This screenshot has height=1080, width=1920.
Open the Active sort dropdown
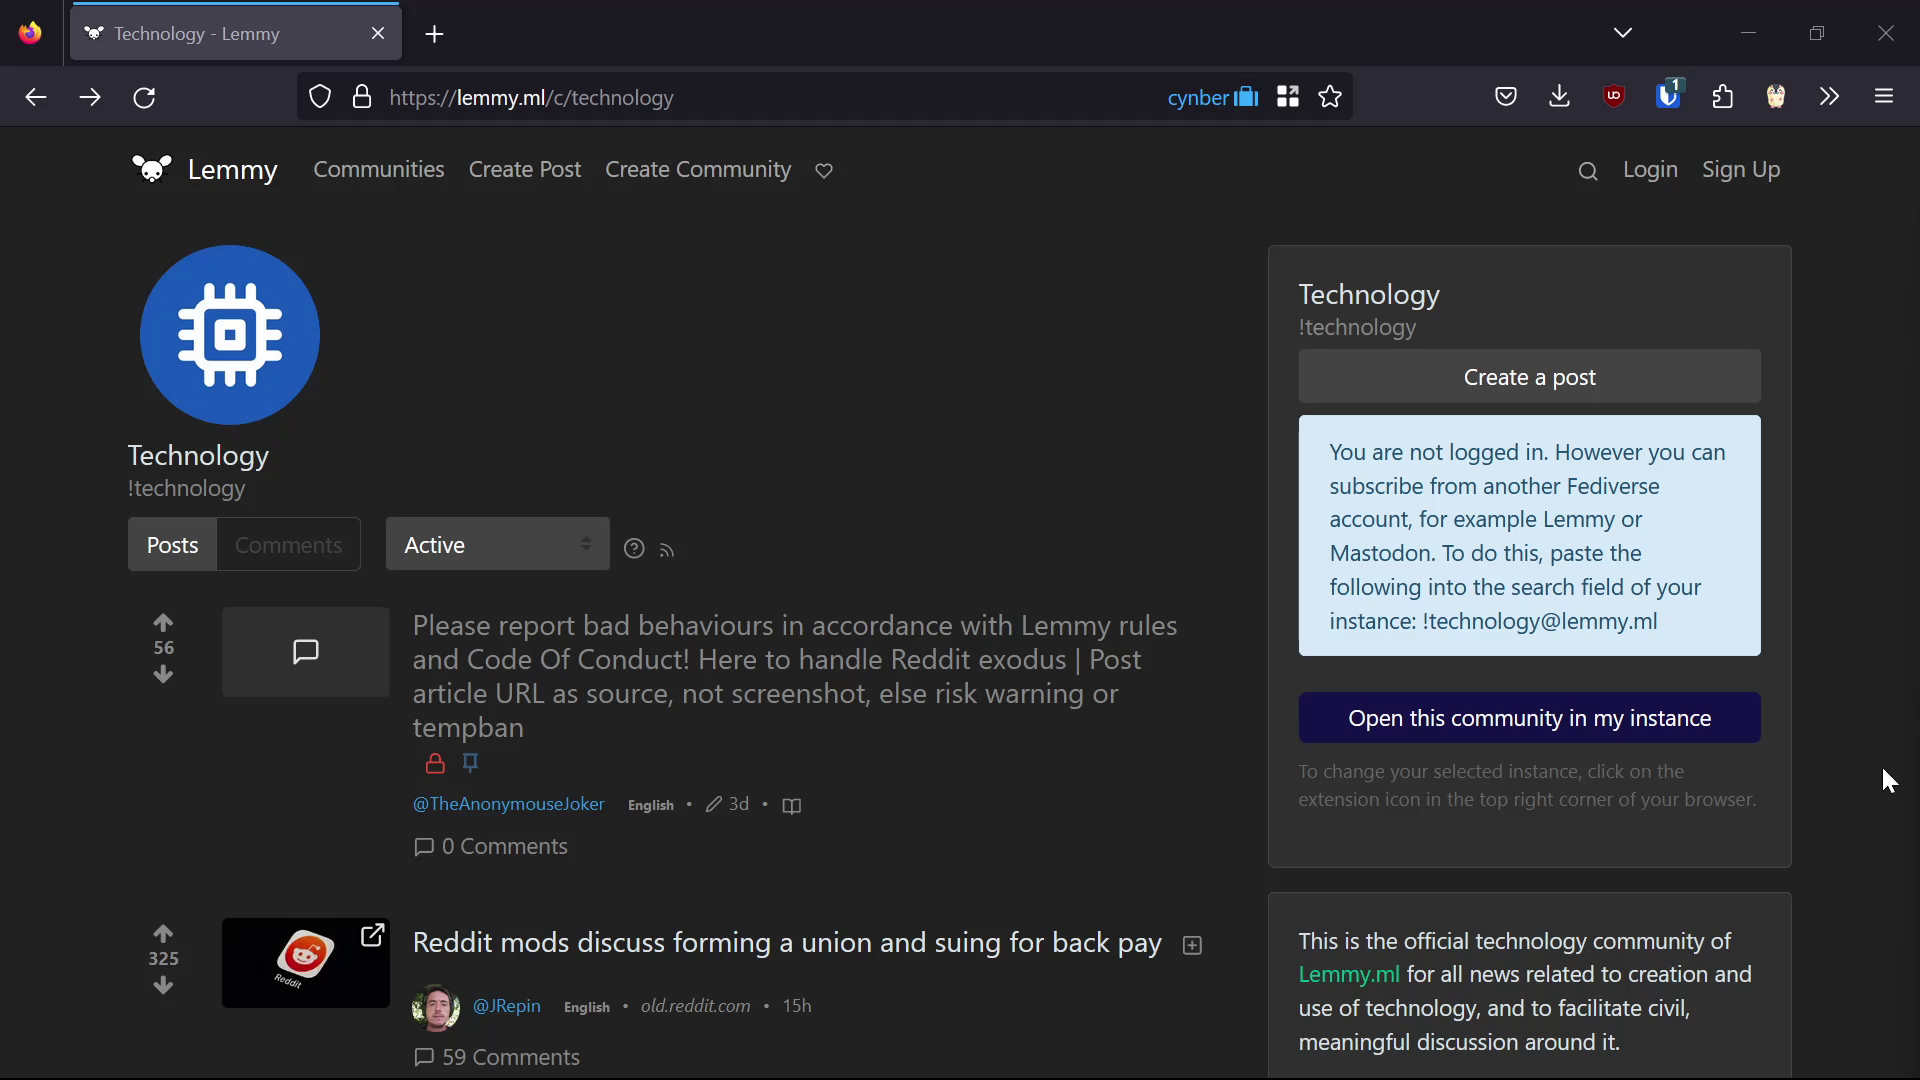tap(498, 545)
